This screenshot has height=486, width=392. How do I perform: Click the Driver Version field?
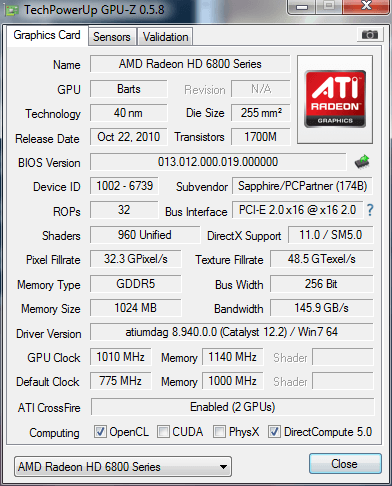pos(232,332)
